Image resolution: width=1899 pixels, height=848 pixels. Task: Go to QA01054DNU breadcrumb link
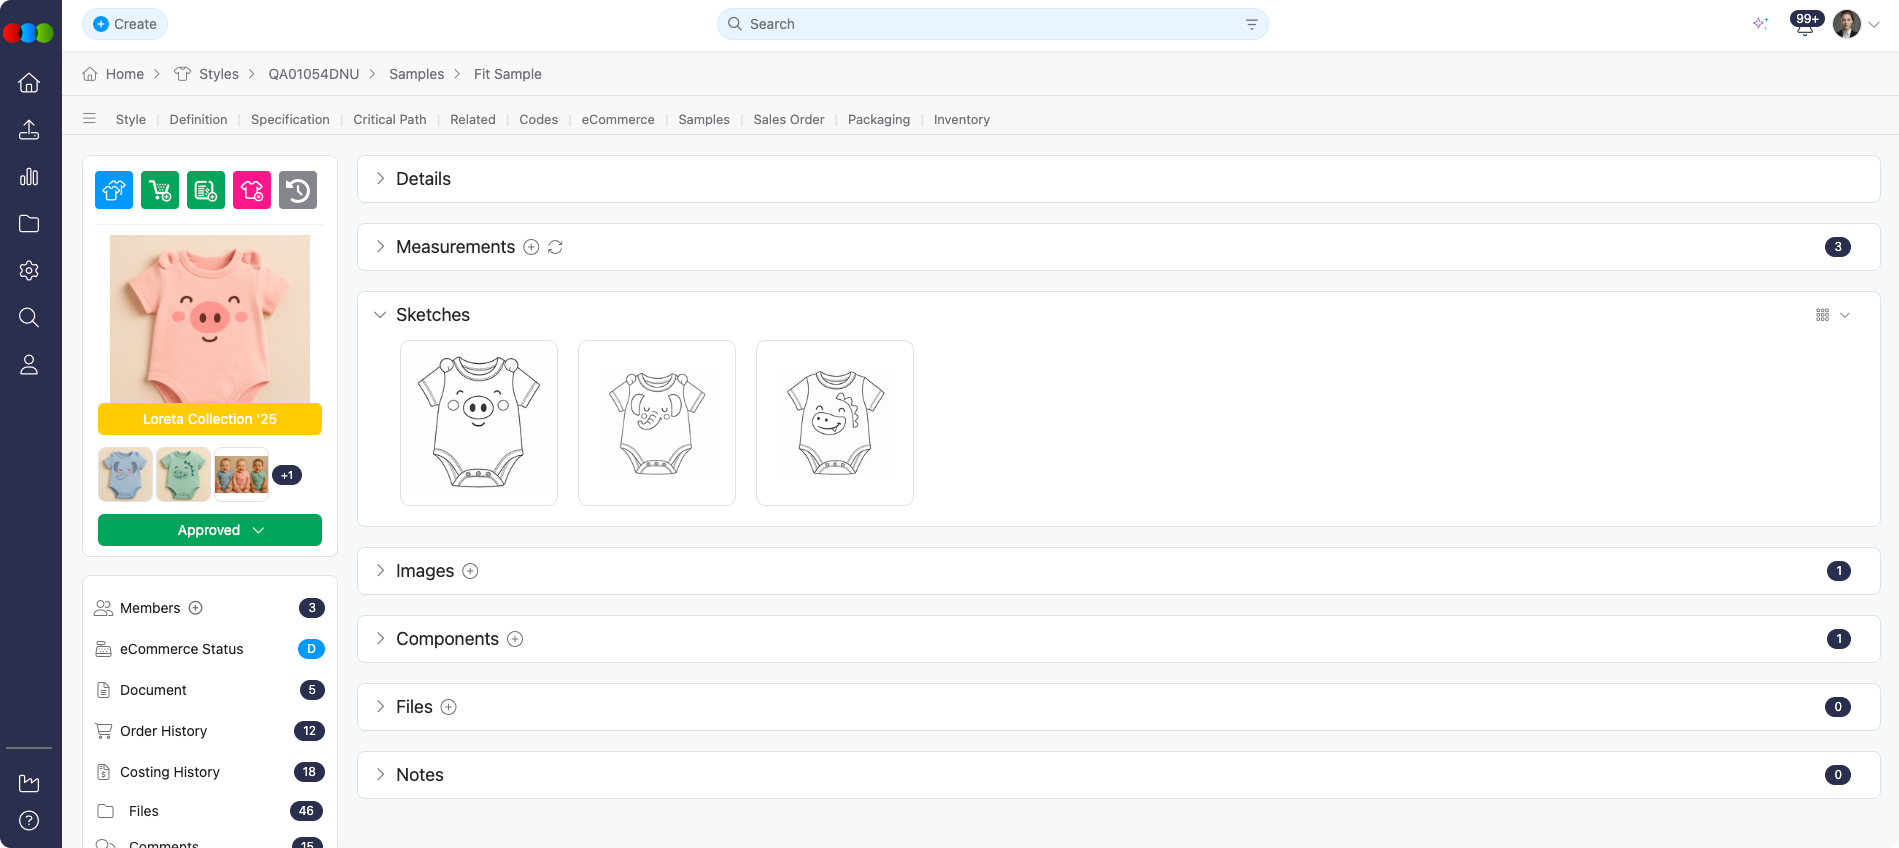(313, 74)
